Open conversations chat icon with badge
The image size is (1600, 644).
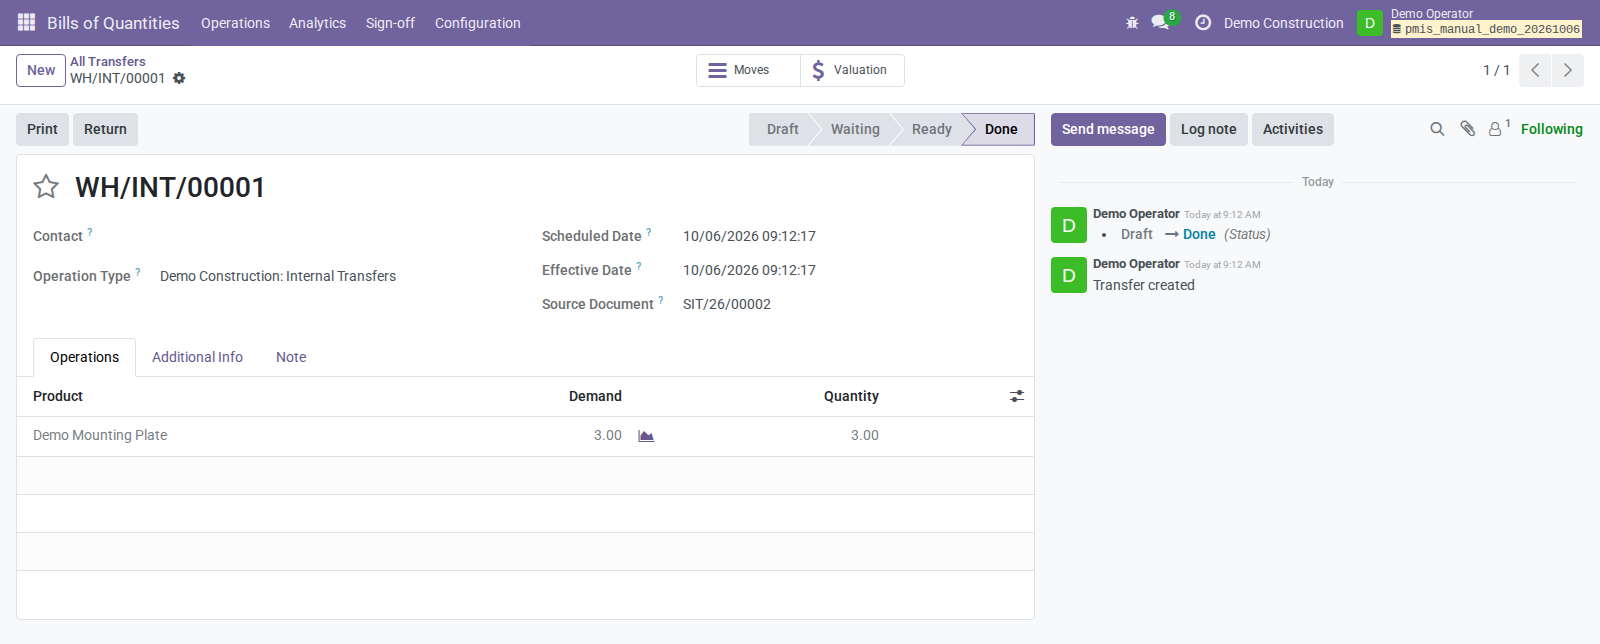[x=1161, y=22]
